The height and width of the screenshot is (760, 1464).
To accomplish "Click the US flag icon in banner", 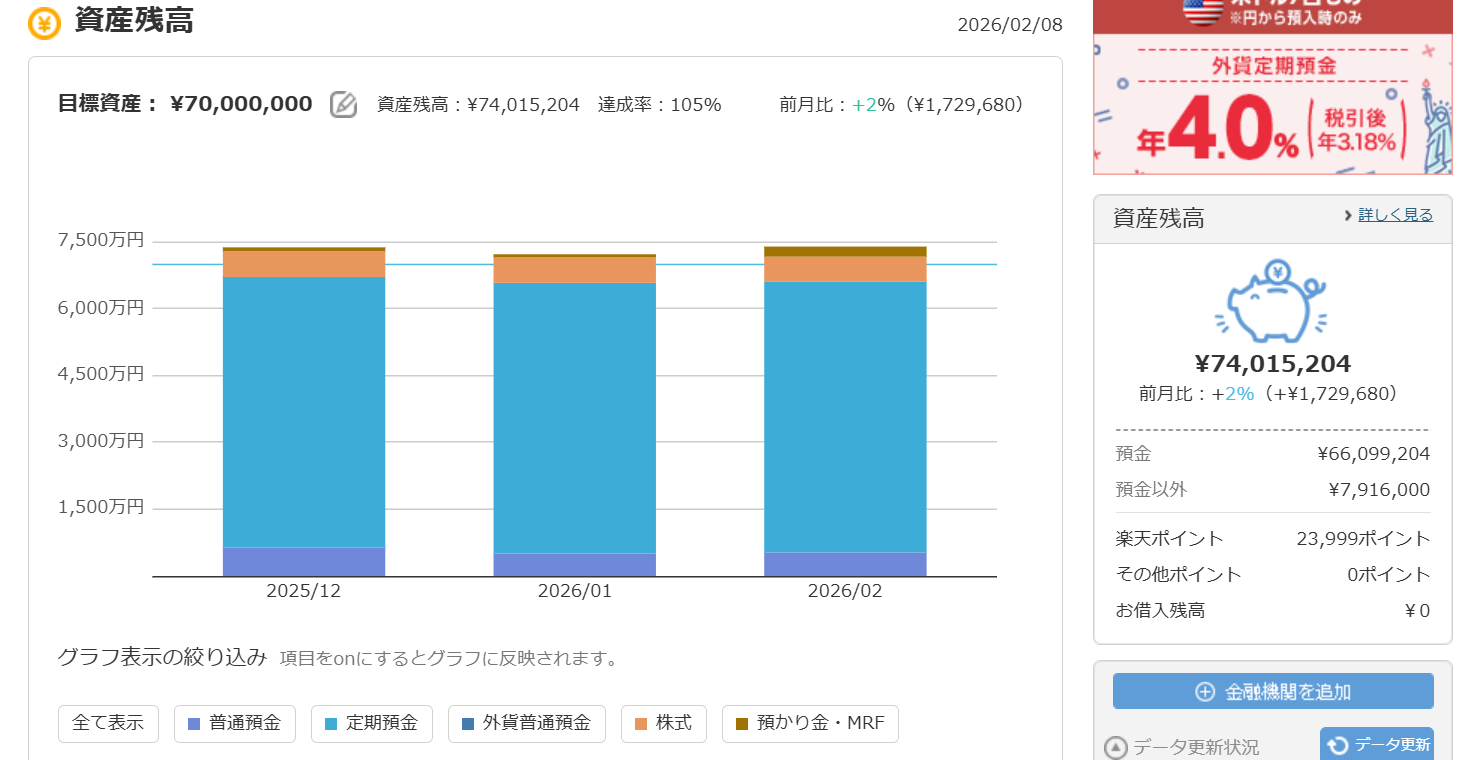I will [1203, 10].
